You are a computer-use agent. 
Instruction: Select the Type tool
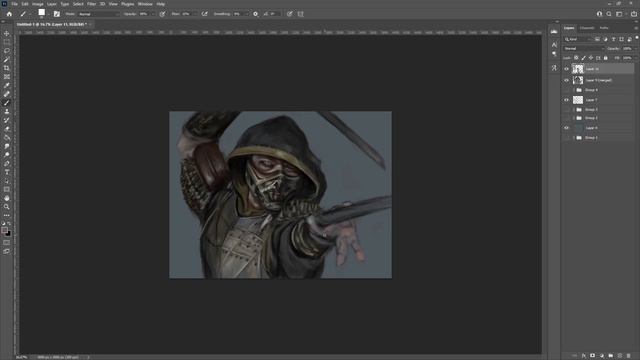coord(7,172)
